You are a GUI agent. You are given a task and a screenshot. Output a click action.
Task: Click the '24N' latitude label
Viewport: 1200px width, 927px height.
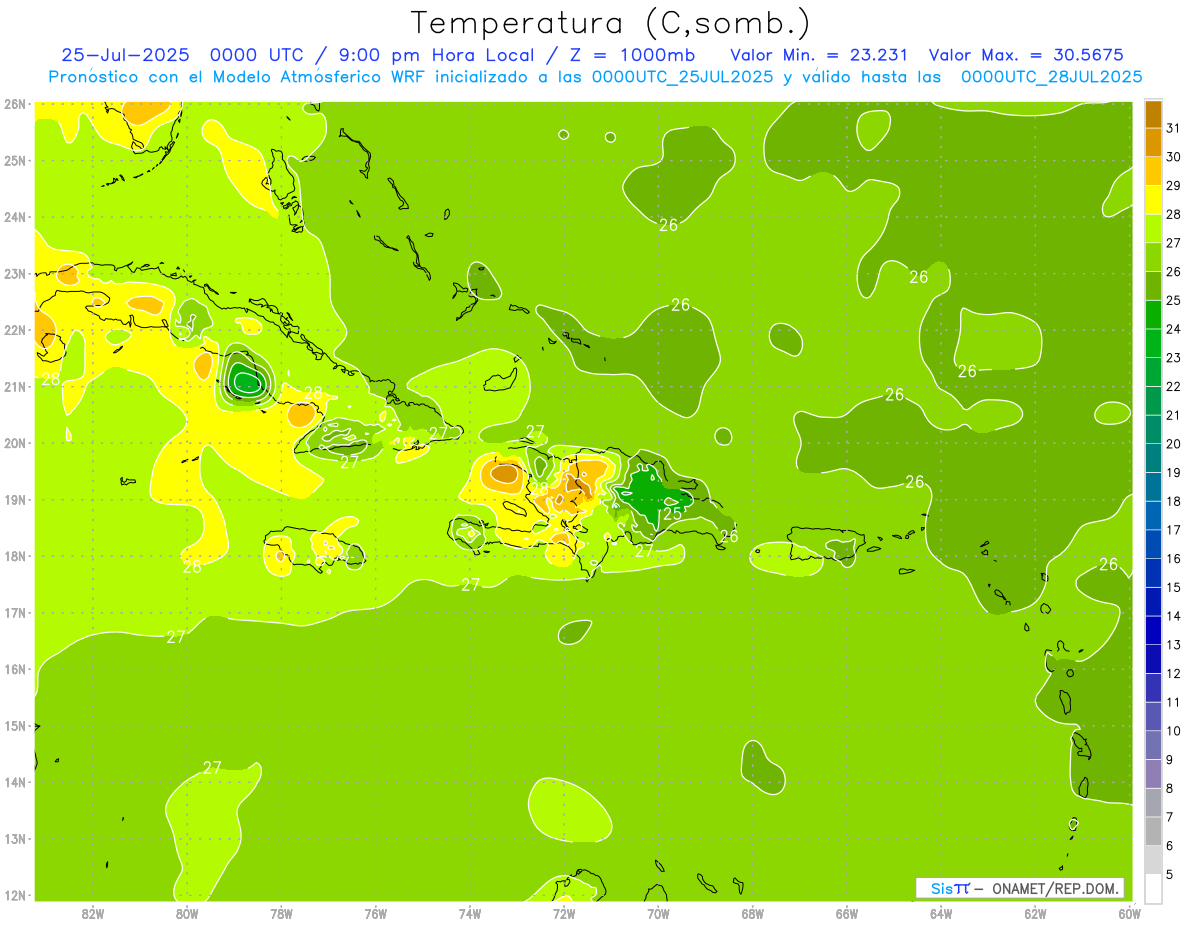[15, 217]
